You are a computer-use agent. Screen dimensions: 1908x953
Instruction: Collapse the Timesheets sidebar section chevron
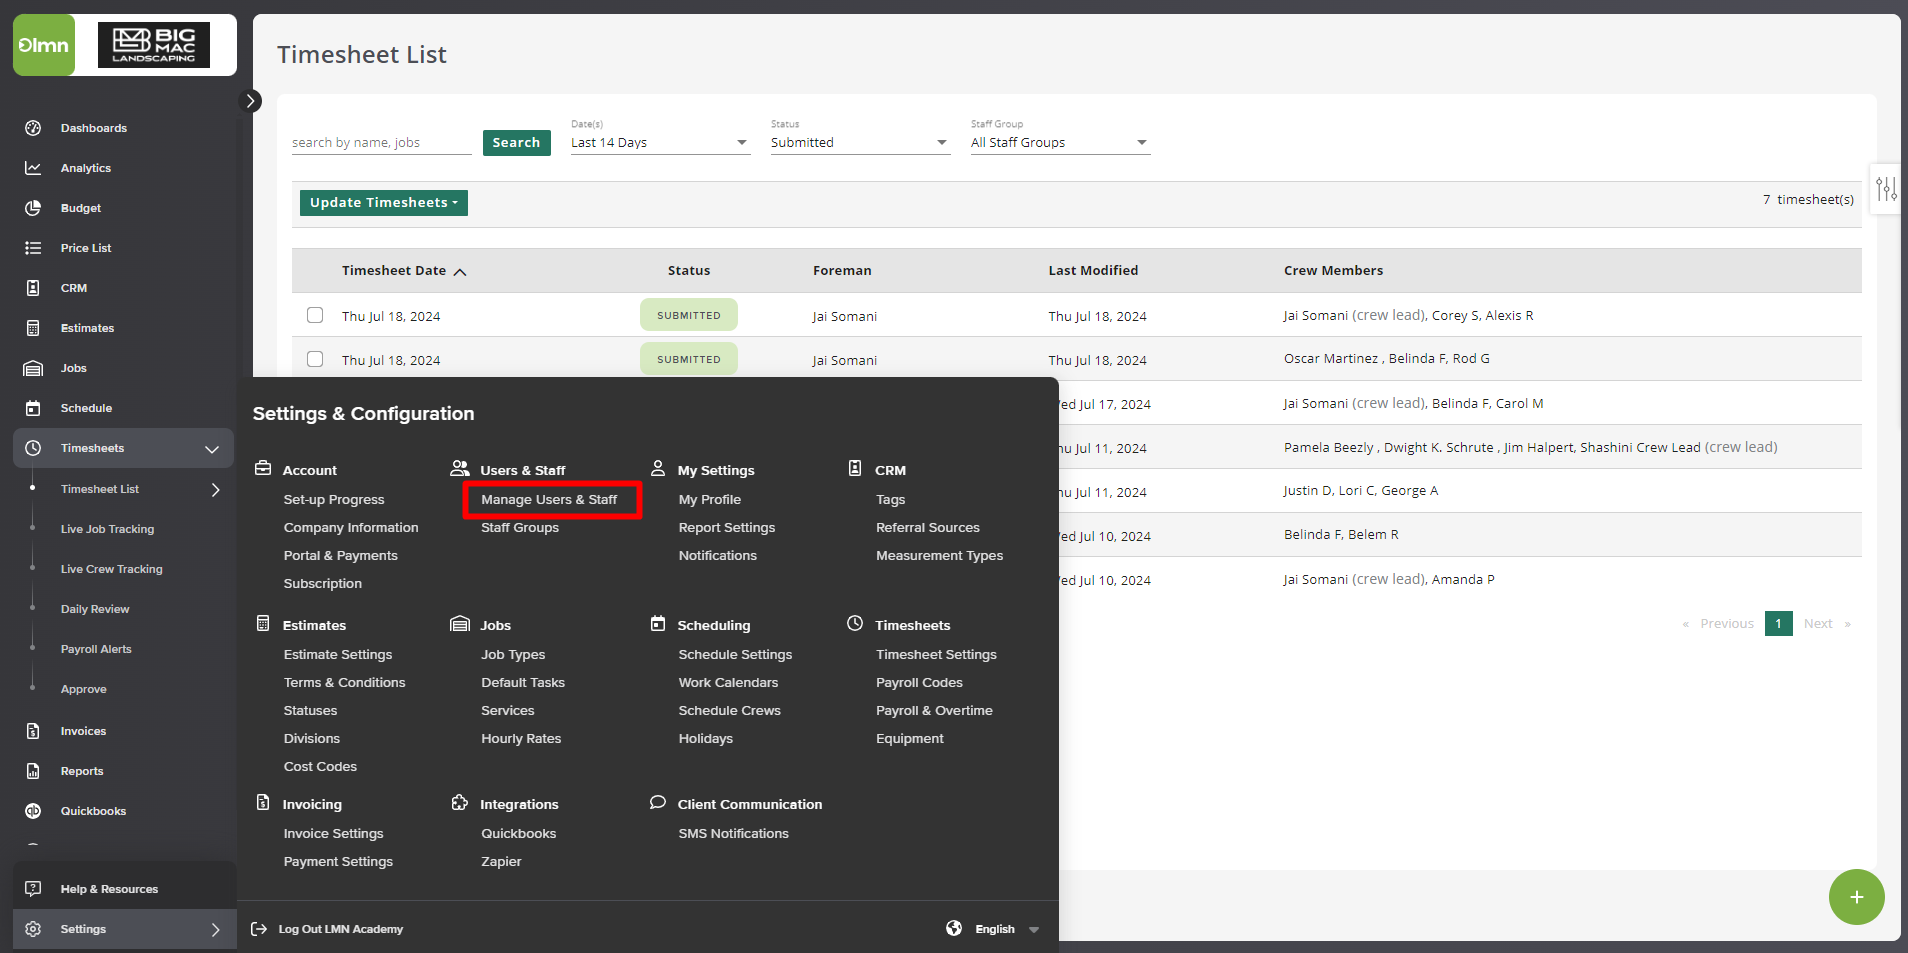212,449
